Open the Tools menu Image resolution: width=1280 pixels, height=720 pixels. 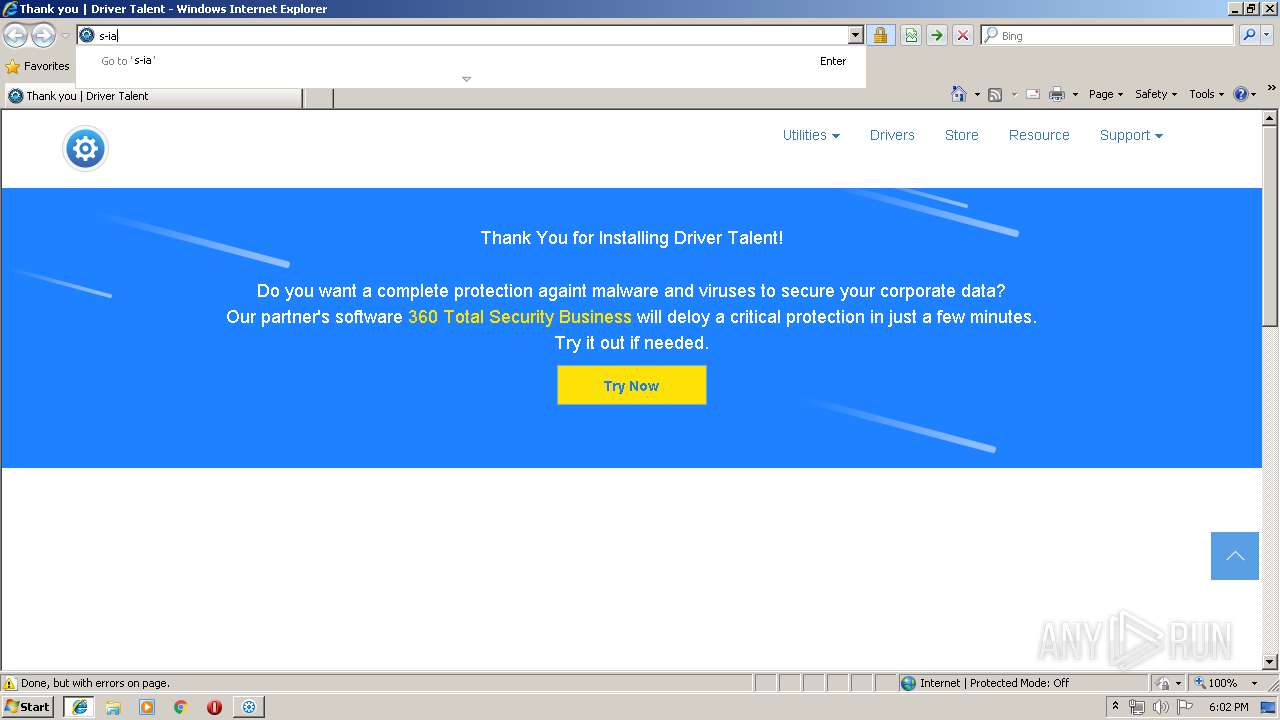pyautogui.click(x=1206, y=94)
